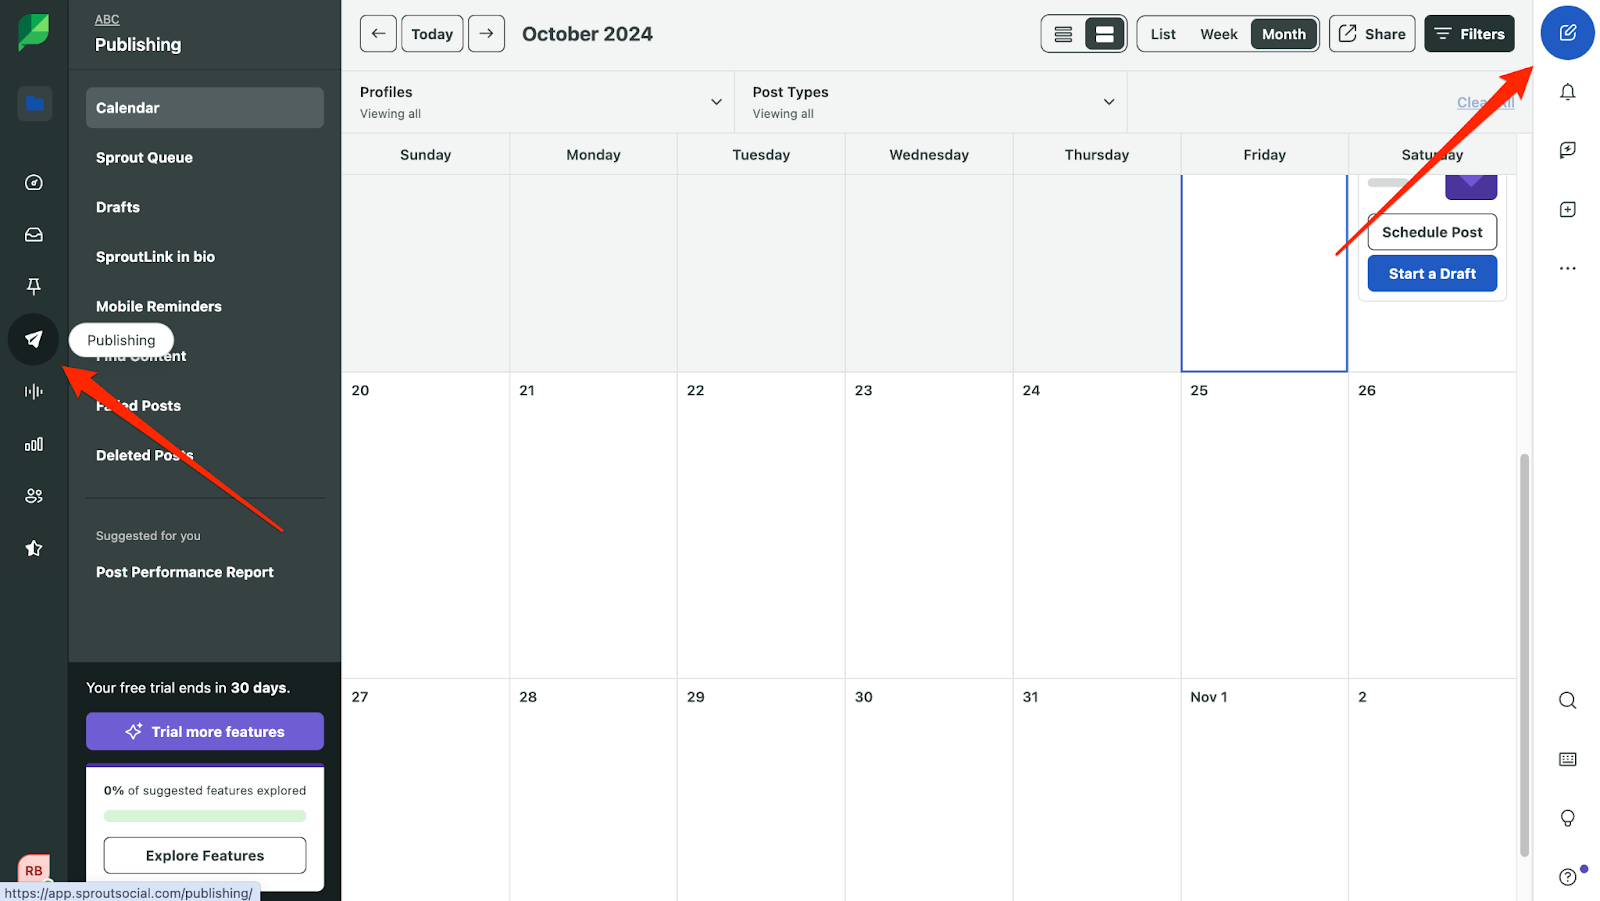Open the Listening audio-waves icon
Screen dimensions: 1600x901
click(33, 391)
